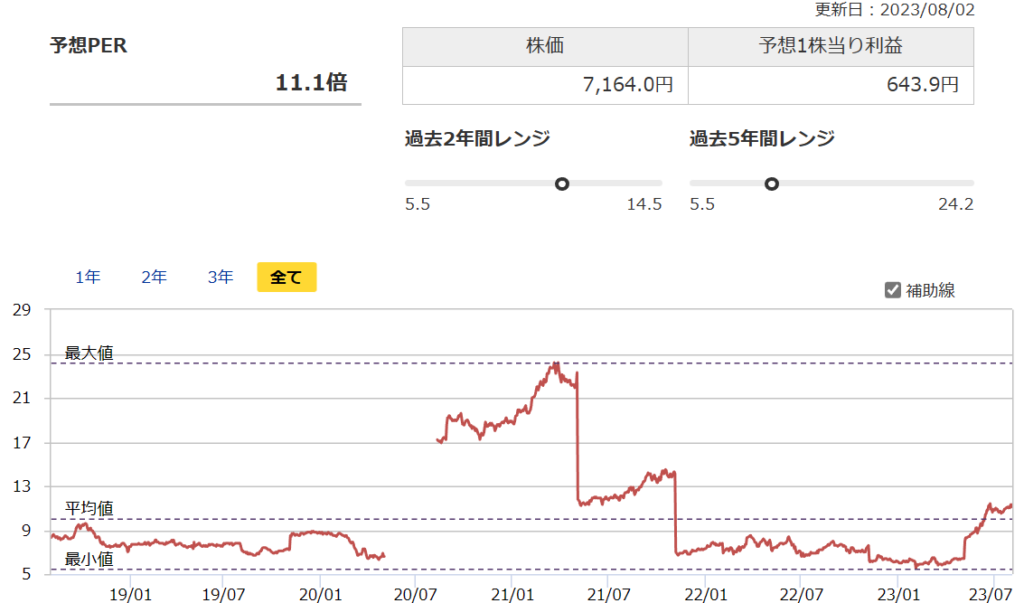The width and height of the screenshot is (1024, 603).
Task: Switch chart to 2年 range
Action: 154,277
